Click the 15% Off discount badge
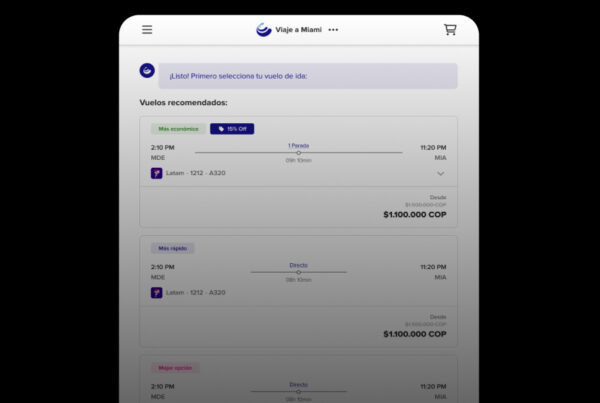Viewport: 600px width, 403px height. [232, 129]
